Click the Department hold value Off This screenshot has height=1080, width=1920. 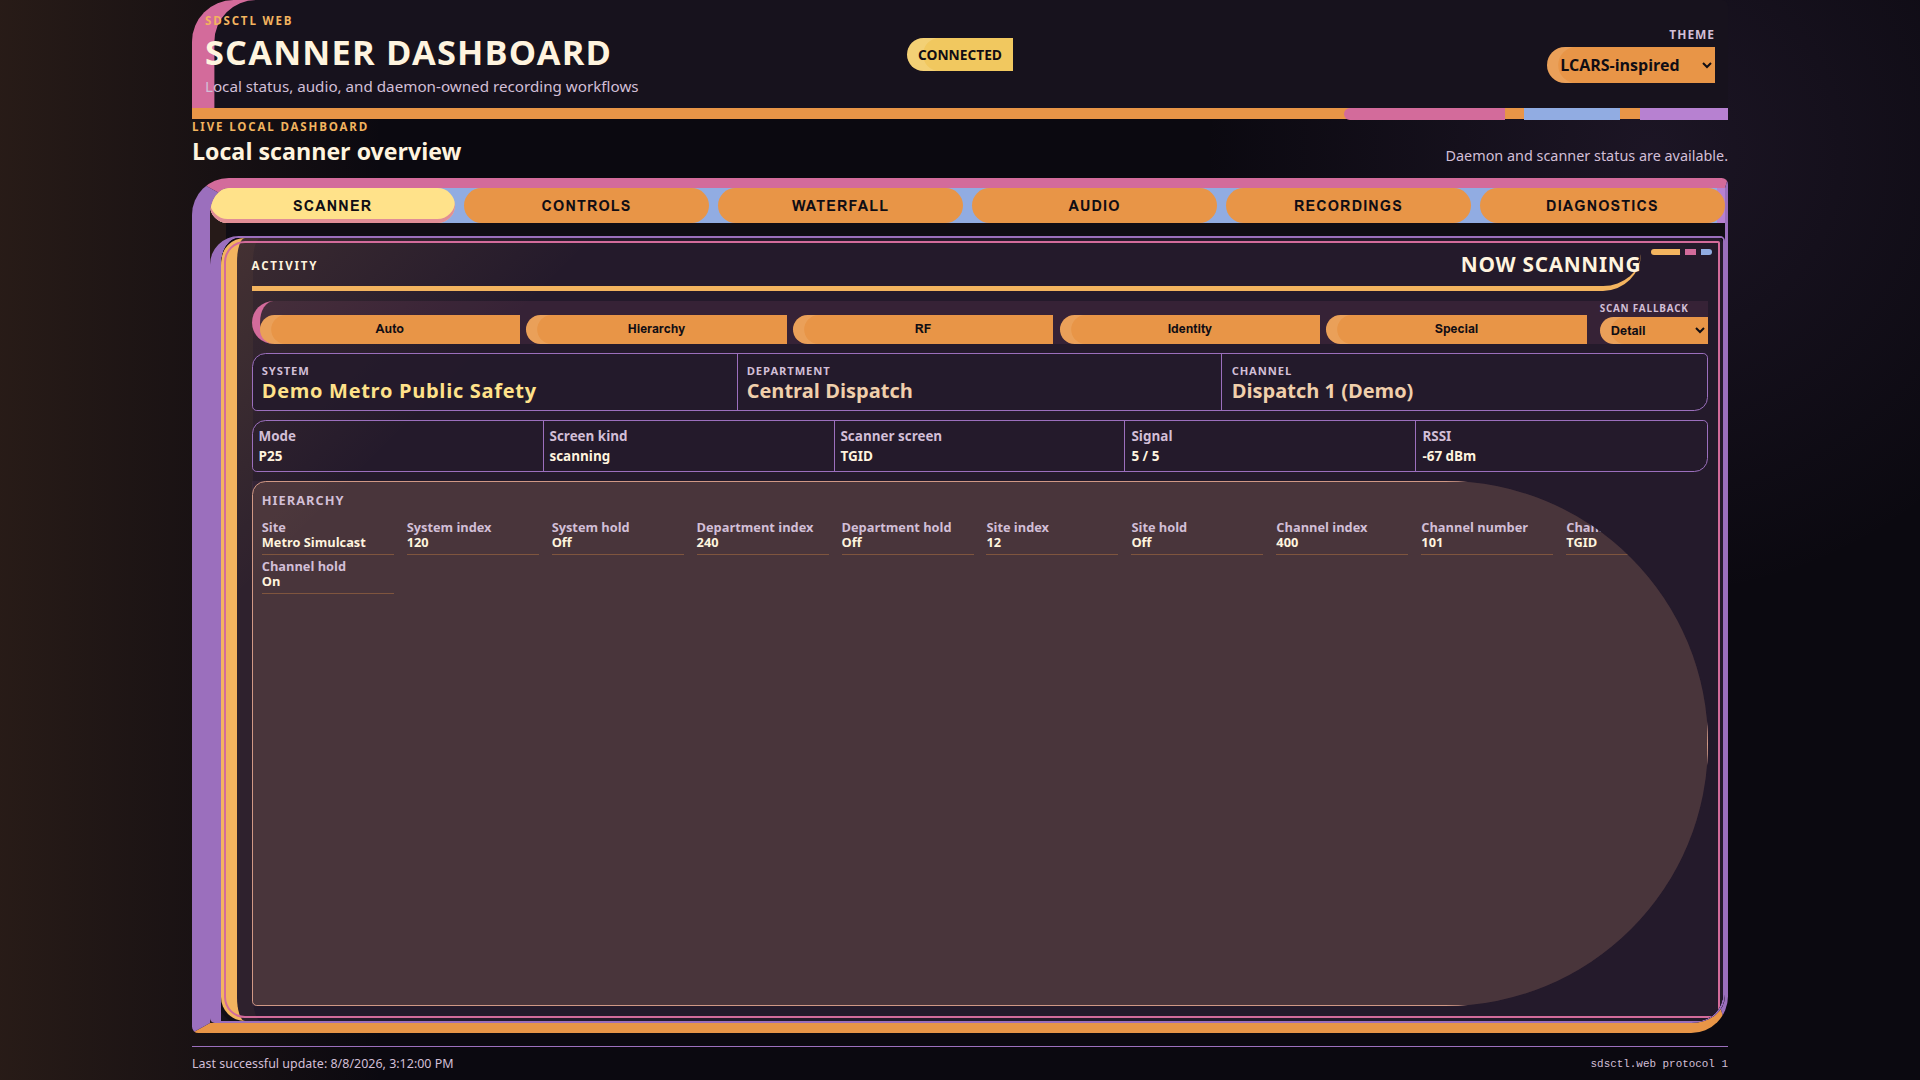852,543
